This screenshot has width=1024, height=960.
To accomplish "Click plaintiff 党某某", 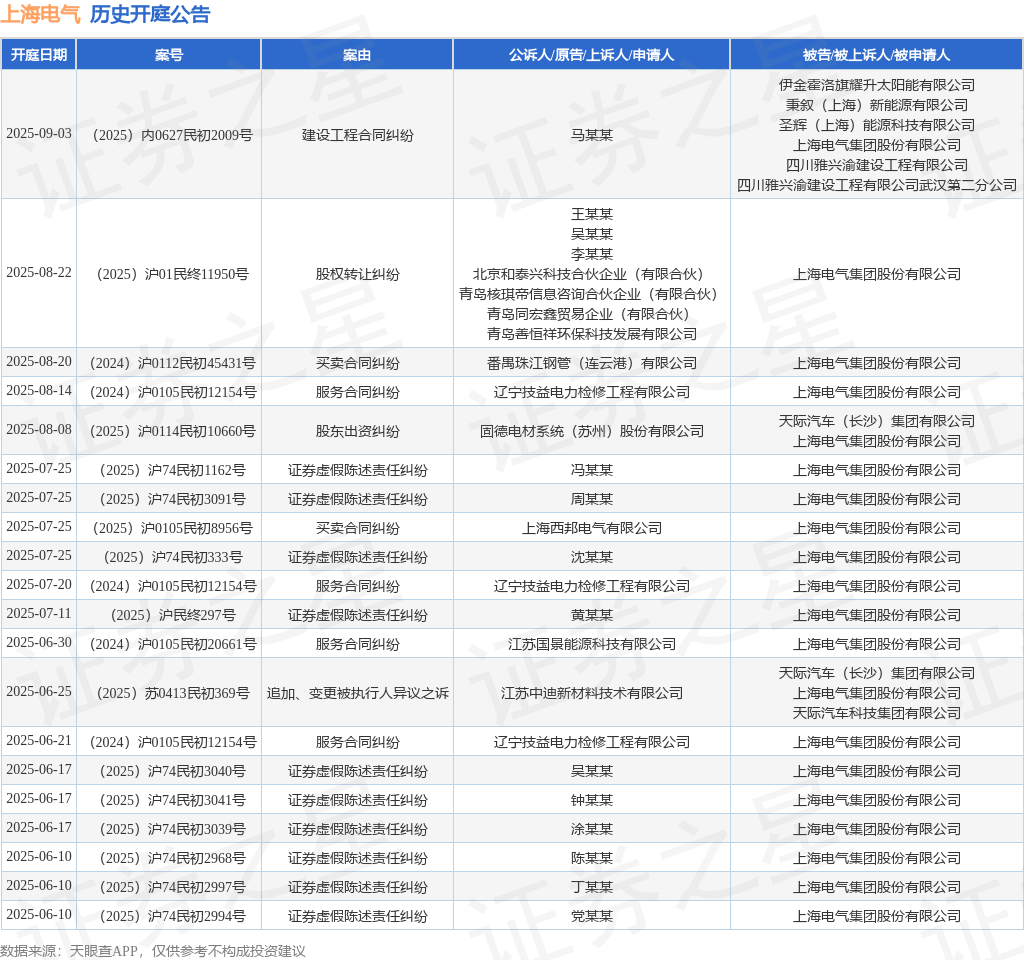I will 592,916.
